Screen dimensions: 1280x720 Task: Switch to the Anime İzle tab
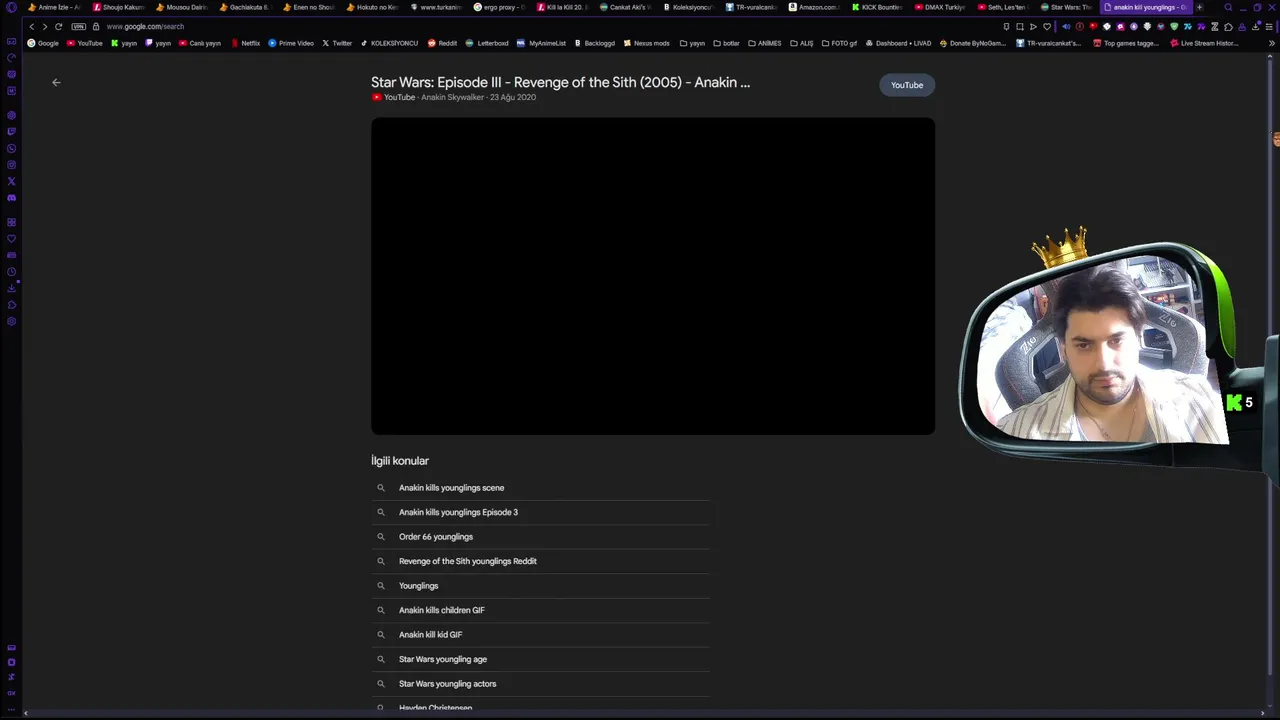pos(54,7)
